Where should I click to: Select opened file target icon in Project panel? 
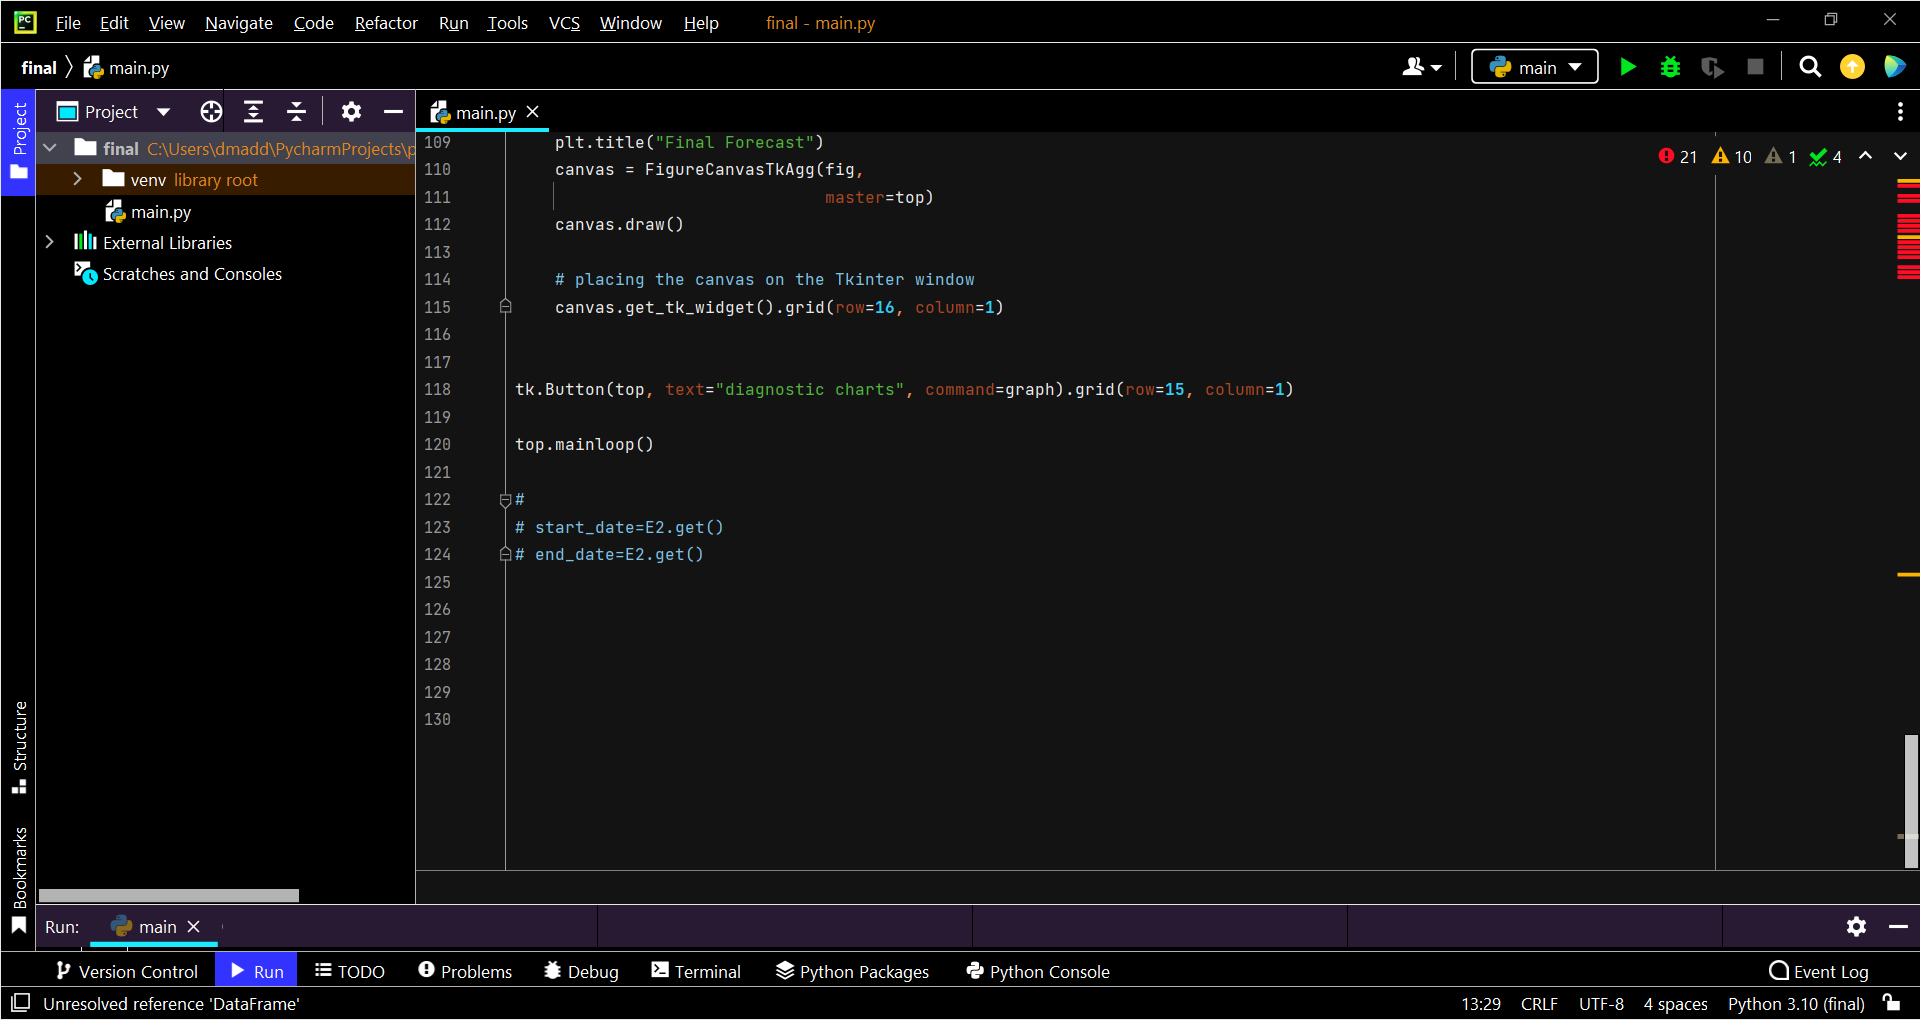click(211, 112)
